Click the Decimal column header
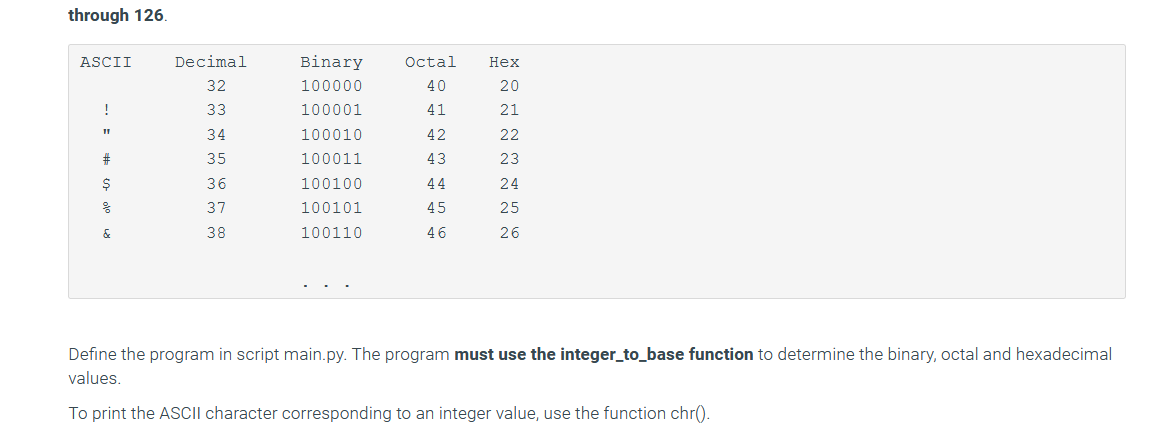The image size is (1156, 434). (211, 62)
